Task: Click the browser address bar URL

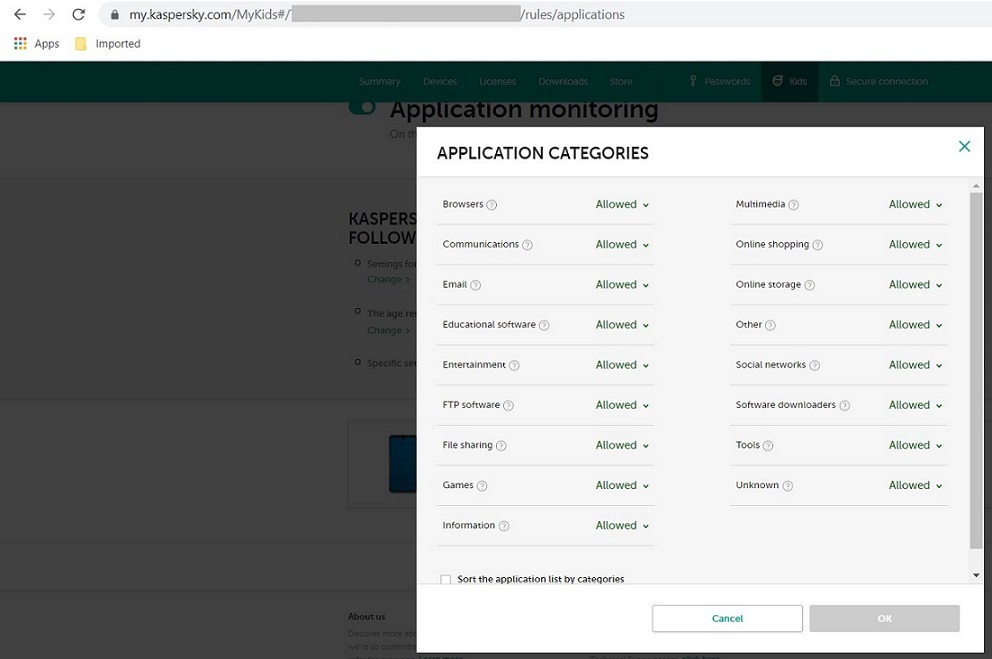Action: point(376,15)
